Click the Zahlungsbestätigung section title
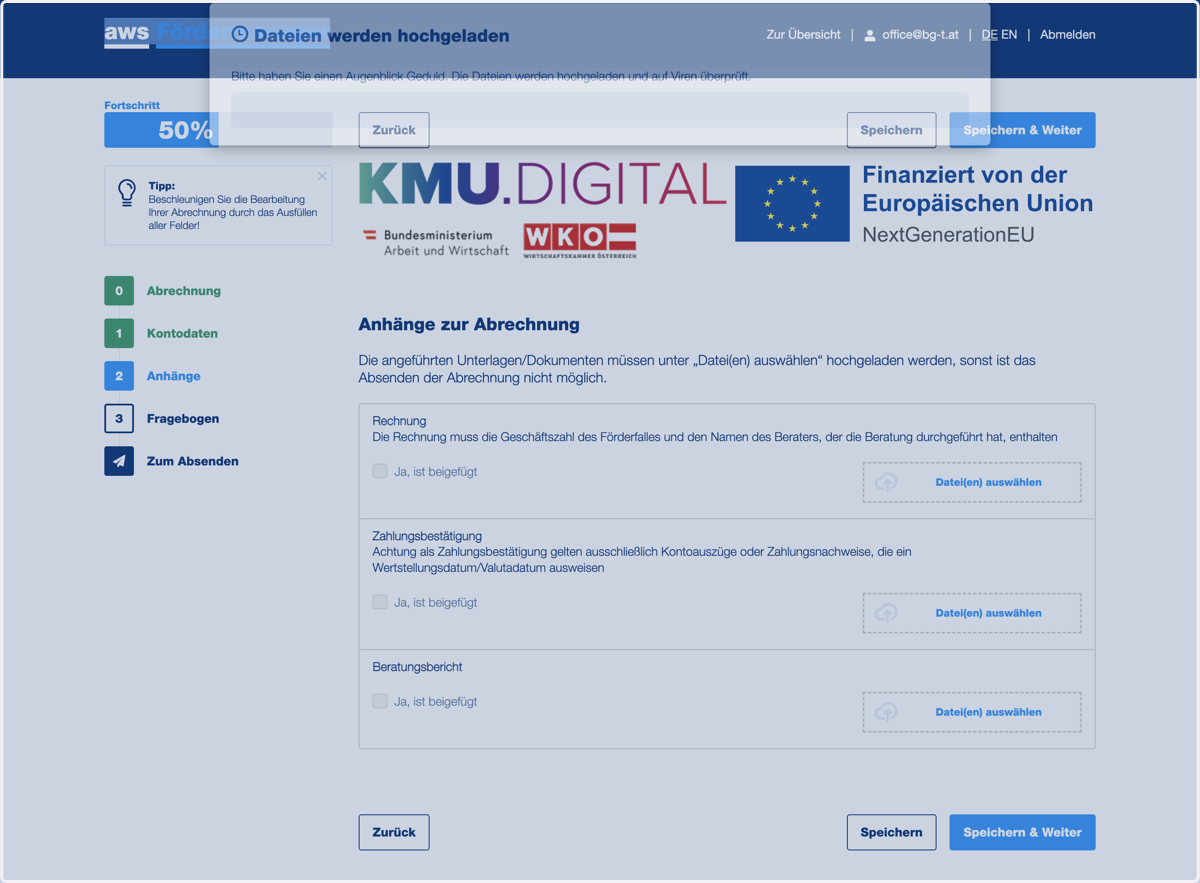The width and height of the screenshot is (1200, 883). 427,536
